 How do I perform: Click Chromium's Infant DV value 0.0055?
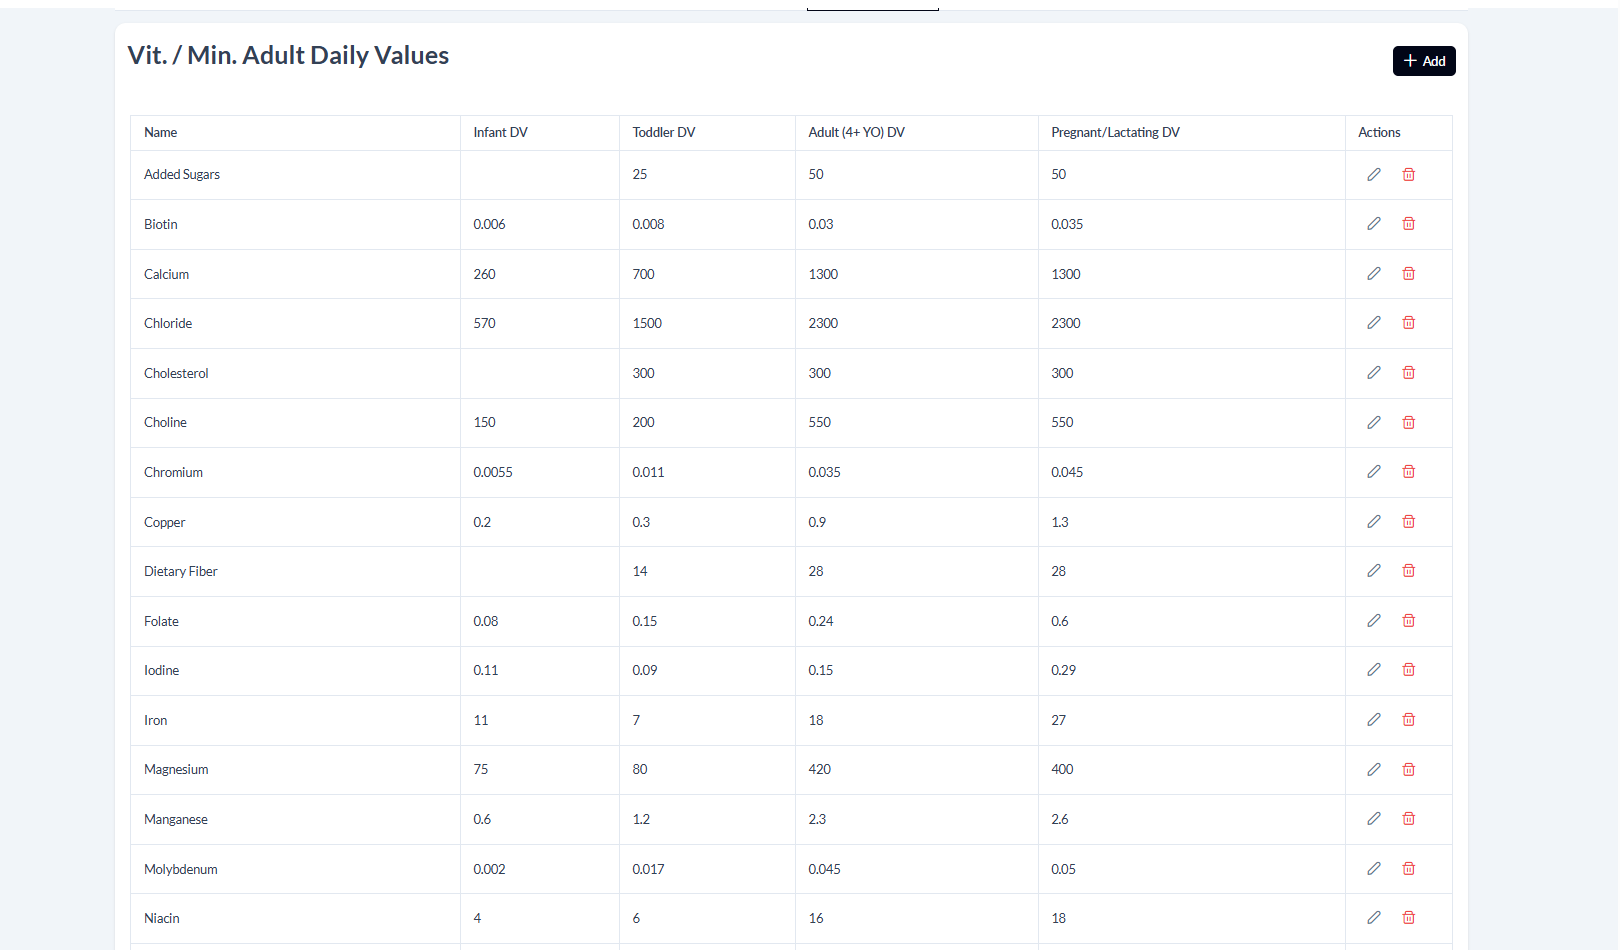click(x=492, y=473)
